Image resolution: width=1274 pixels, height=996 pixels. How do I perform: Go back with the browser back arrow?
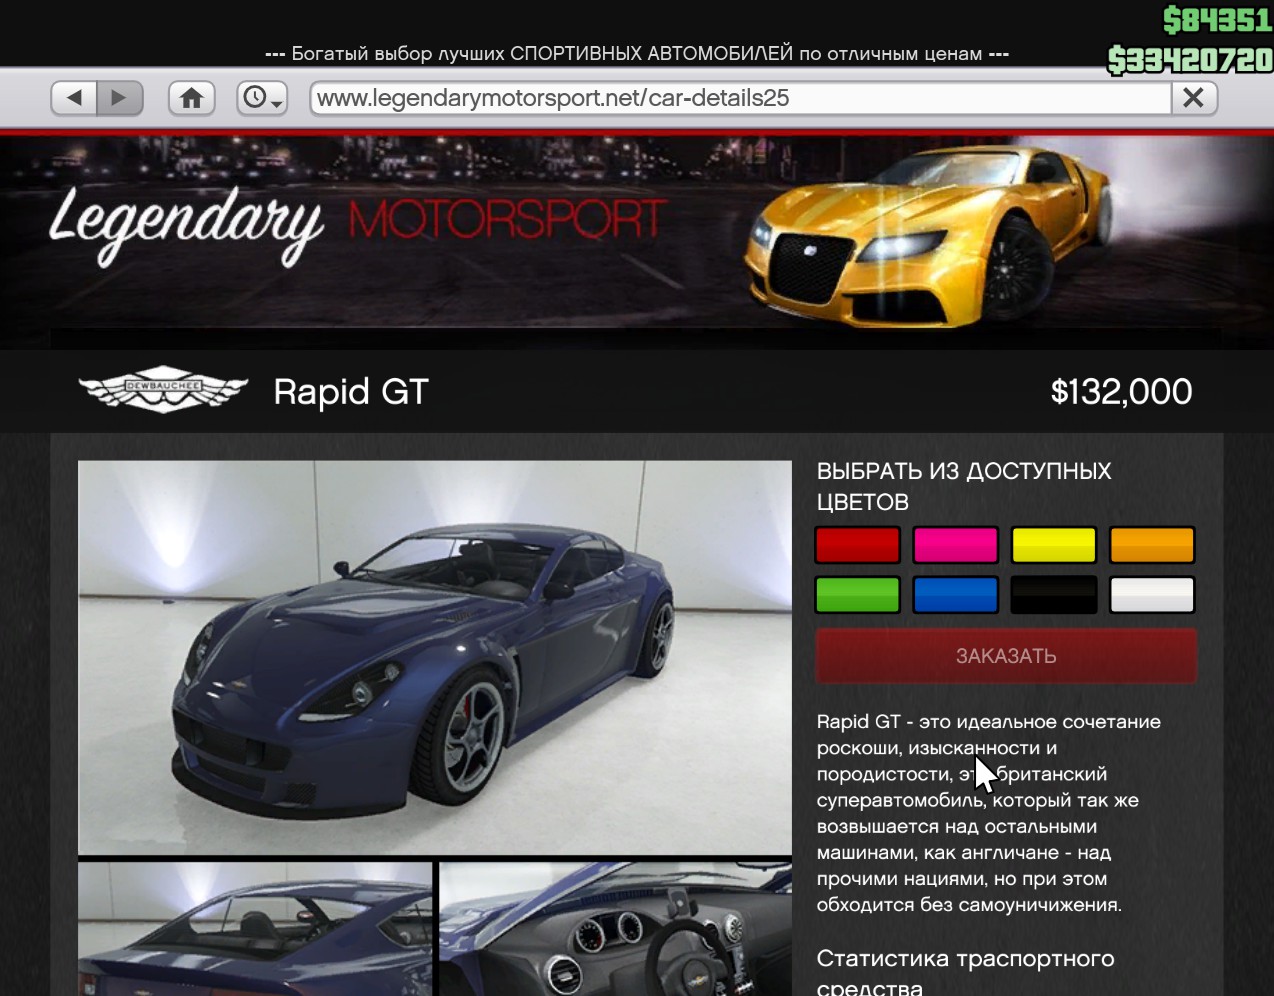coord(74,98)
